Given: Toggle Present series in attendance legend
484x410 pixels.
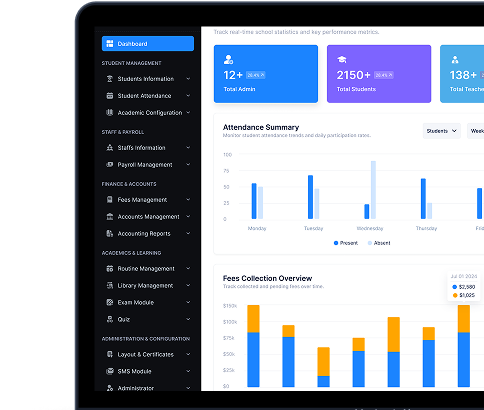Looking at the screenshot, I should pos(346,243).
